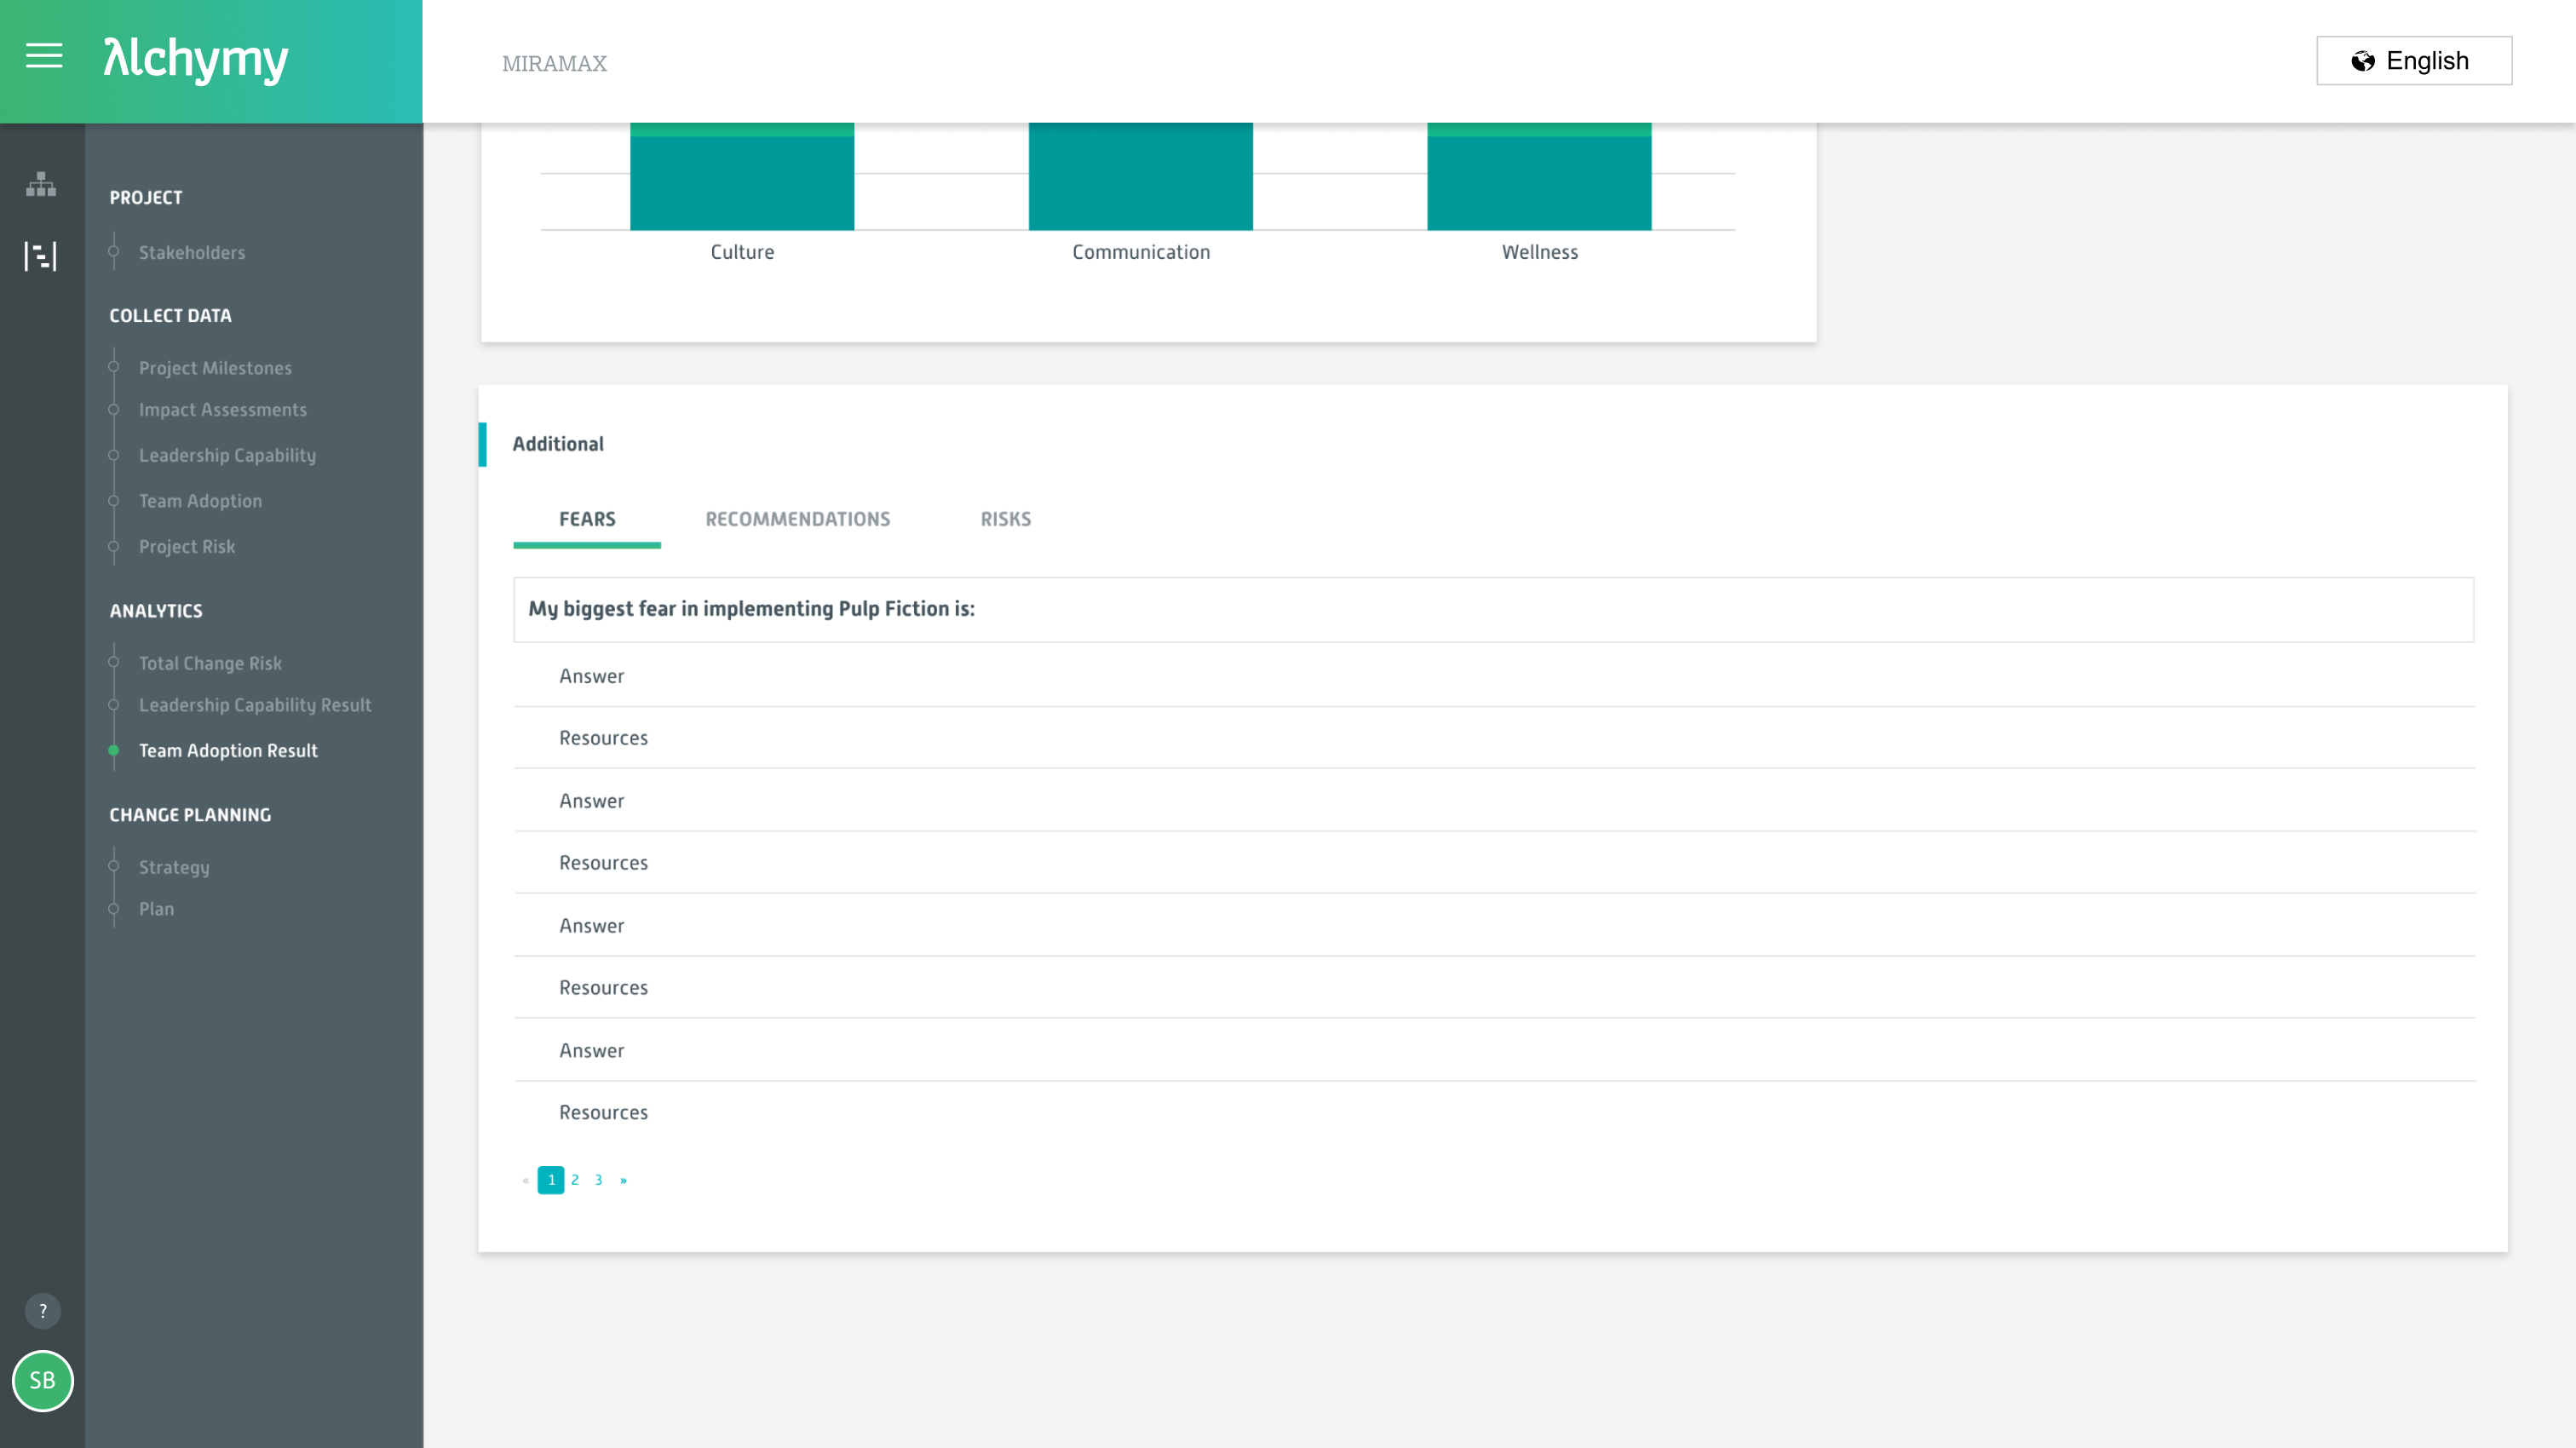Expand the last Resources row
Viewport: 2576px width, 1448px height.
pyautogui.click(x=603, y=1112)
